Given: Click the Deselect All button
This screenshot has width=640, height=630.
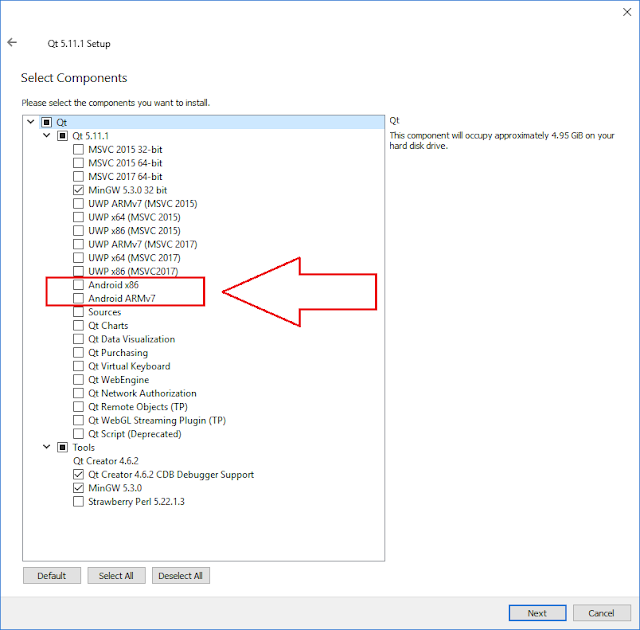Looking at the screenshot, I should tap(181, 575).
